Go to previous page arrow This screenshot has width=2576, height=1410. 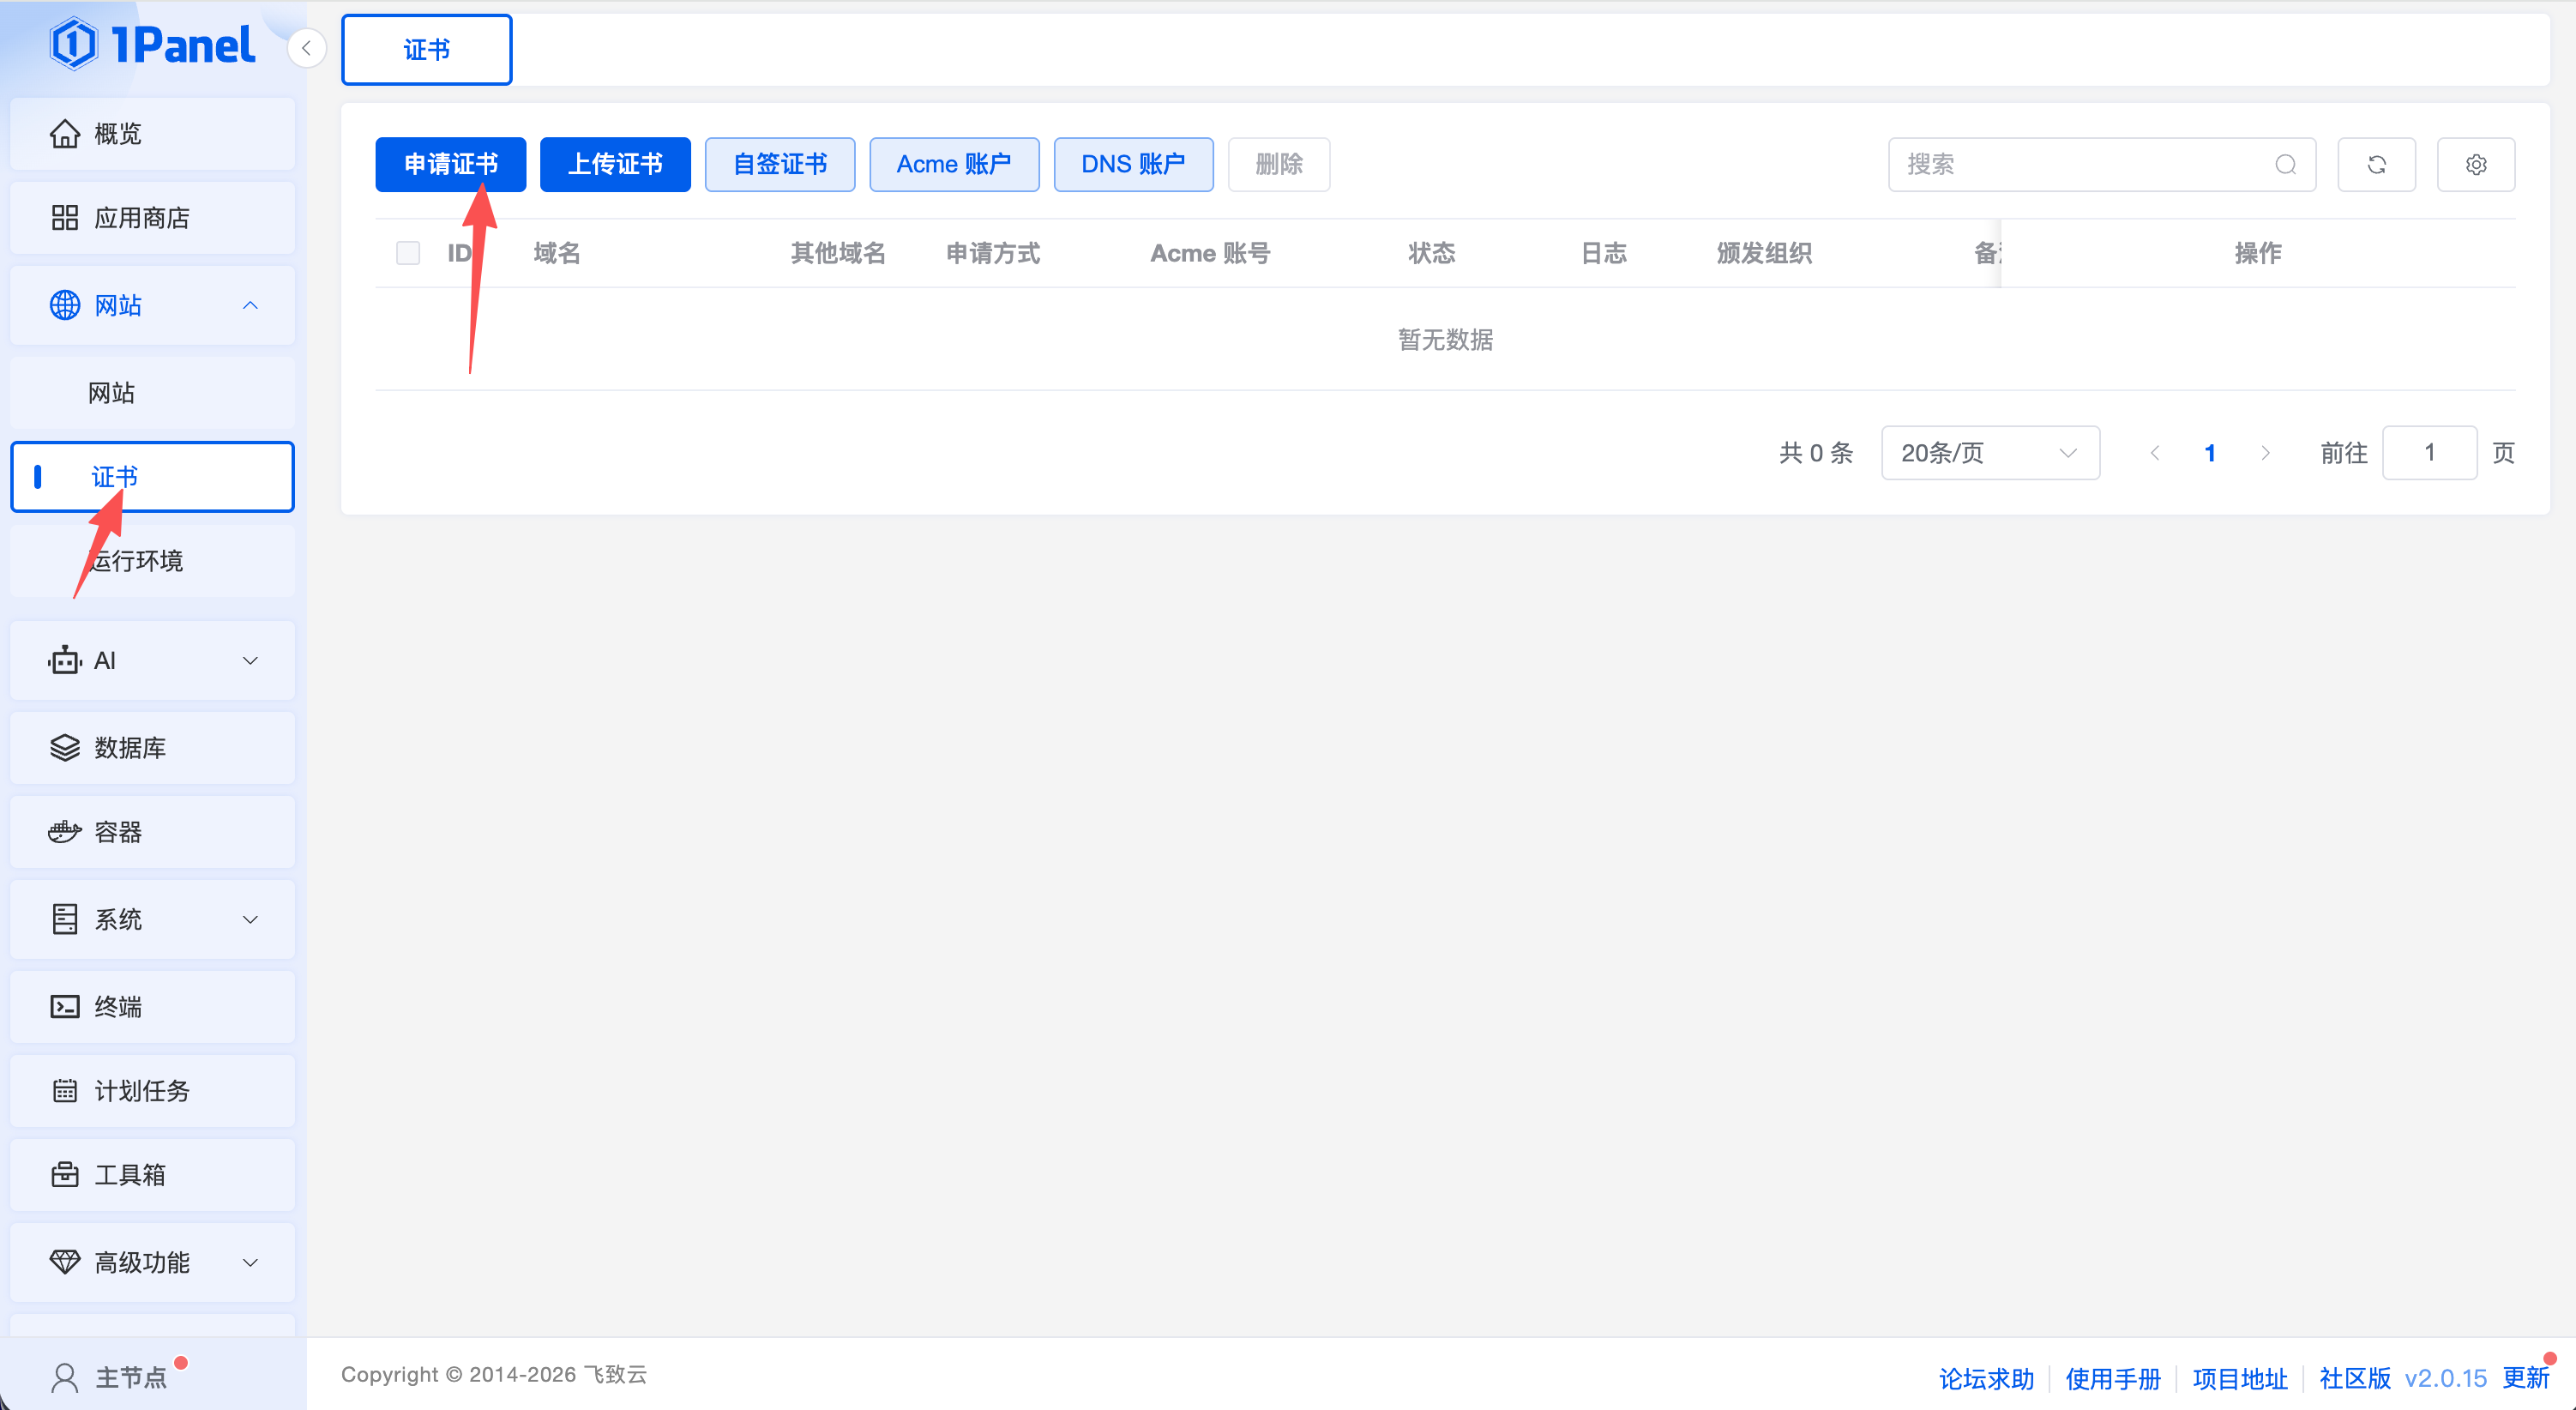pos(2155,453)
